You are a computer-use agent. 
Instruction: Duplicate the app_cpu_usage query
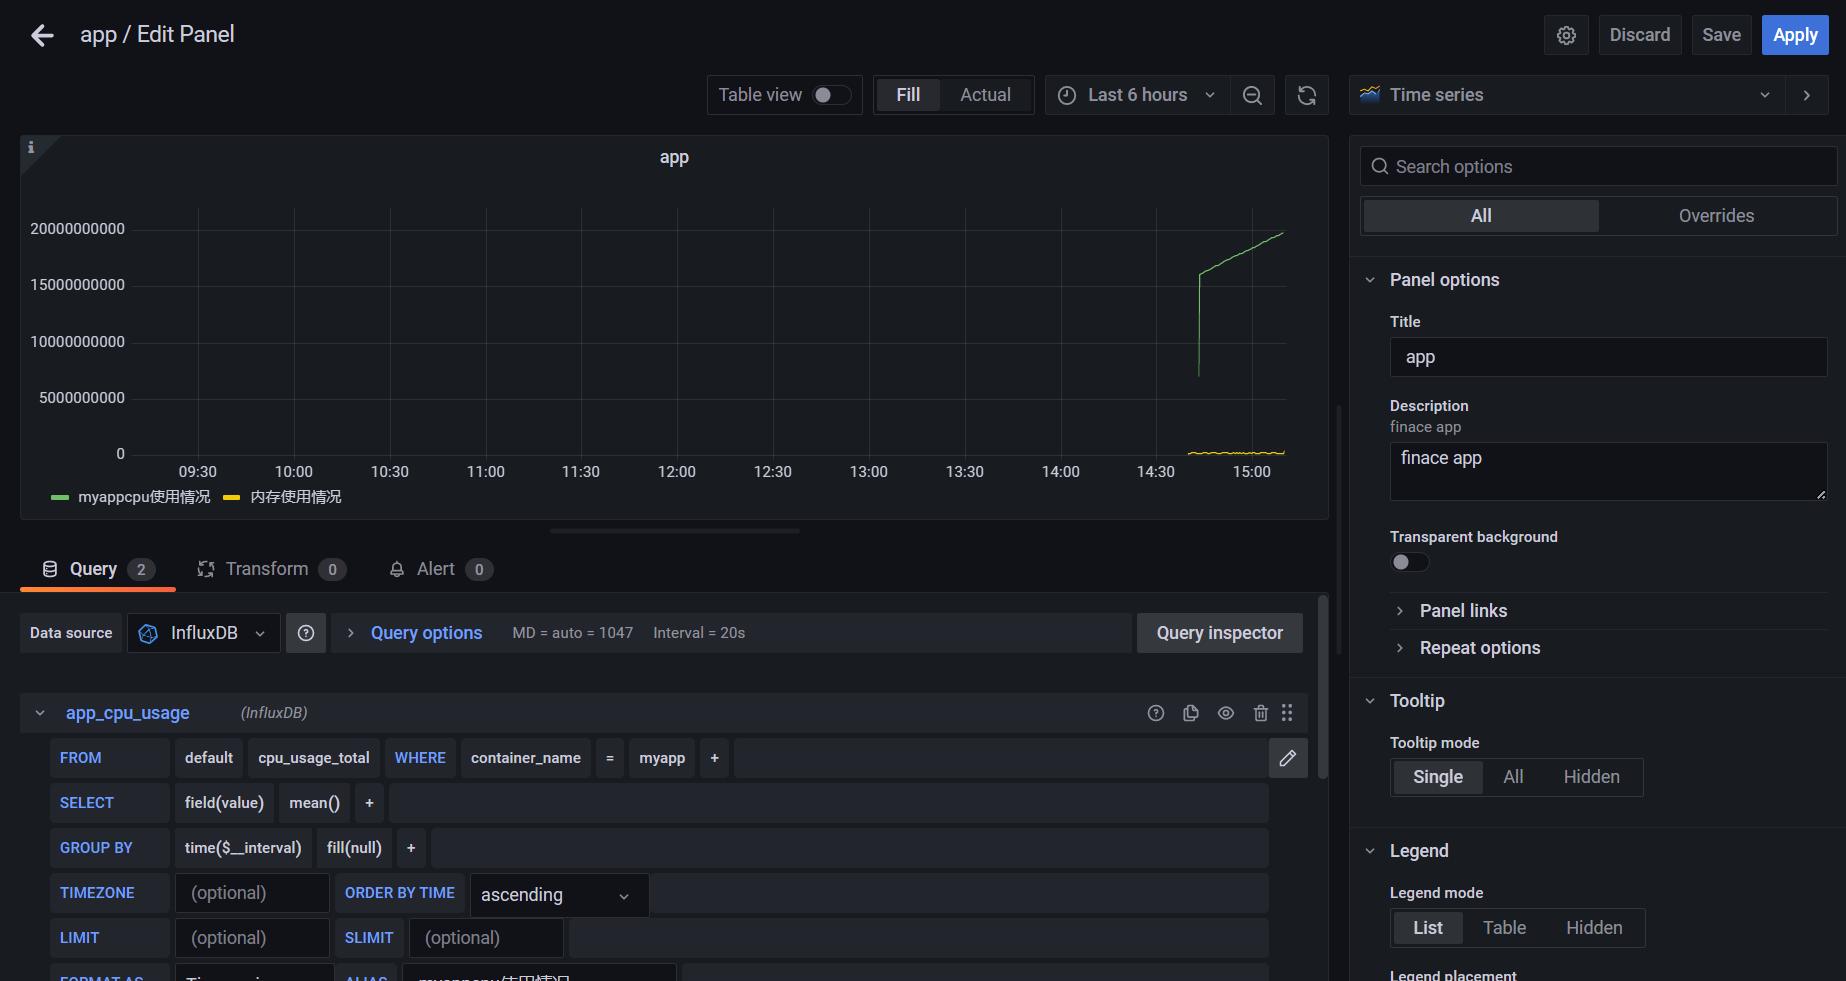(1191, 713)
